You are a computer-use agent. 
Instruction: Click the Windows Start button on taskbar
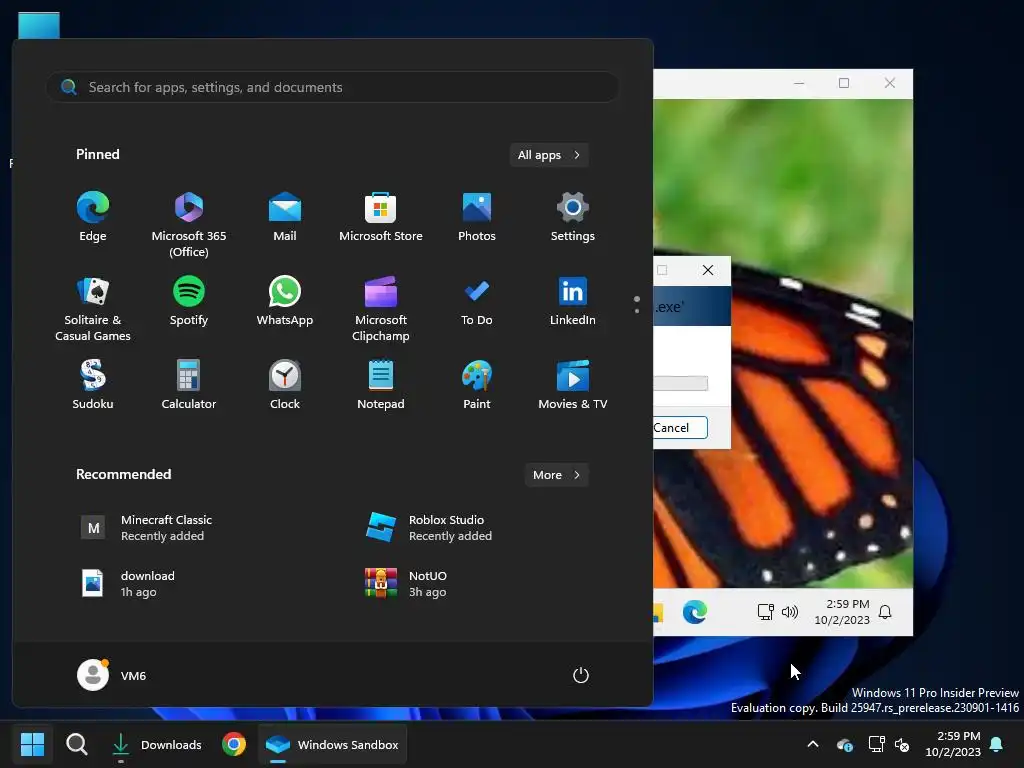[x=32, y=744]
